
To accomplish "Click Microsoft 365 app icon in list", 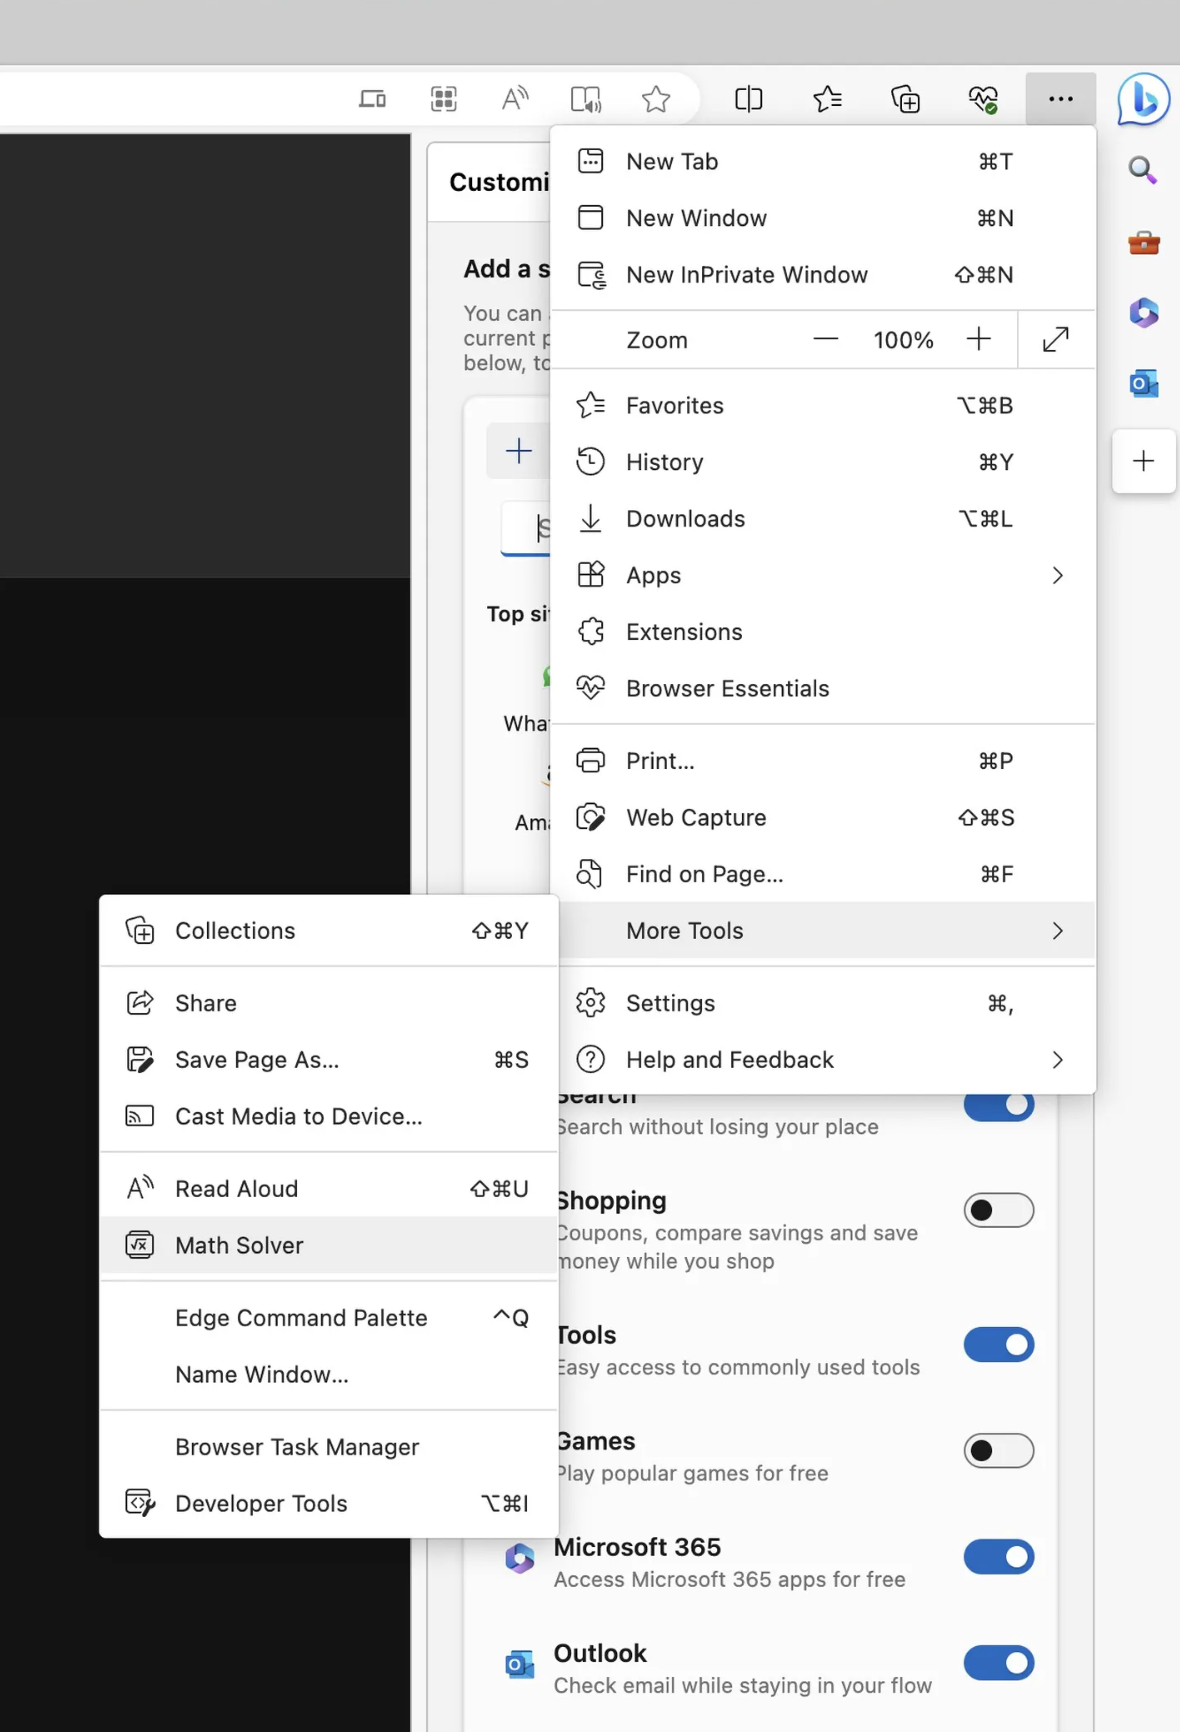I will point(519,1558).
